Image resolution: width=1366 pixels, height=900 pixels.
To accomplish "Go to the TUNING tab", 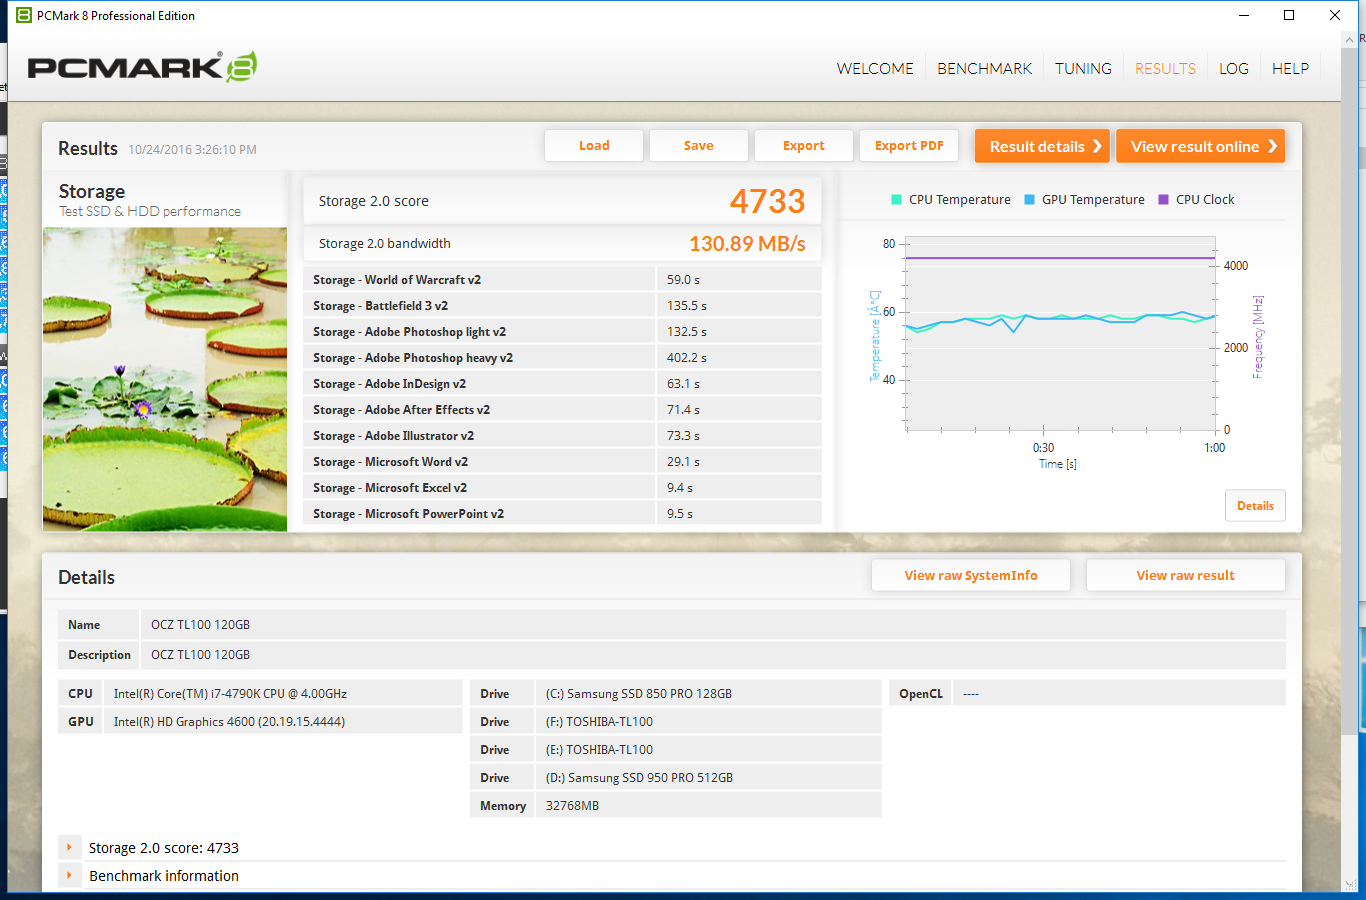I will (x=1083, y=68).
